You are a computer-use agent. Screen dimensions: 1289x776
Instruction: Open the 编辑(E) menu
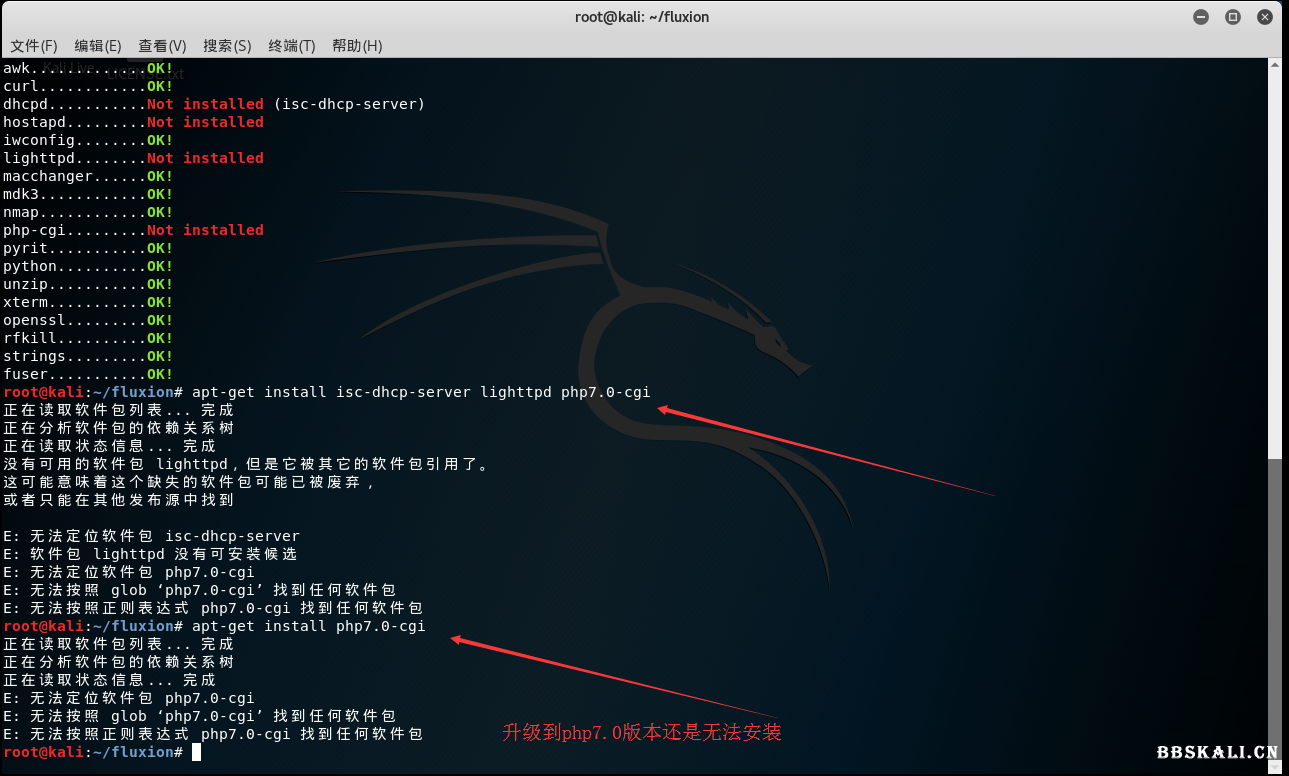97,45
